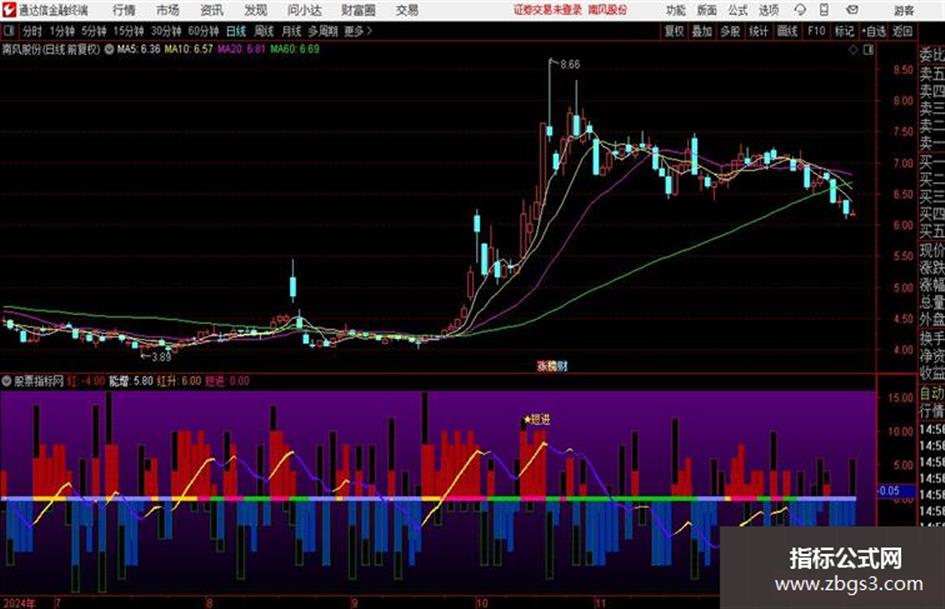The height and width of the screenshot is (609, 945).
Task: Switch to the 1分钟 period tab
Action: click(x=62, y=31)
